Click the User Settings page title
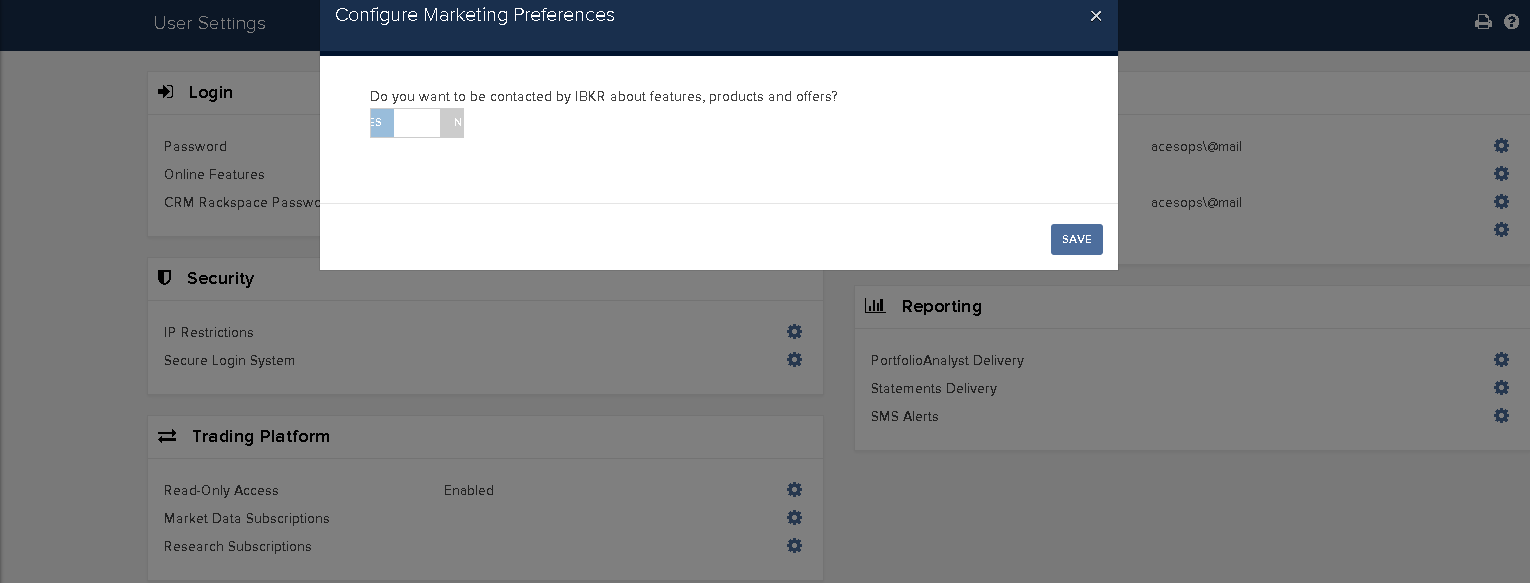Viewport: 1530px width, 583px height. click(x=210, y=23)
